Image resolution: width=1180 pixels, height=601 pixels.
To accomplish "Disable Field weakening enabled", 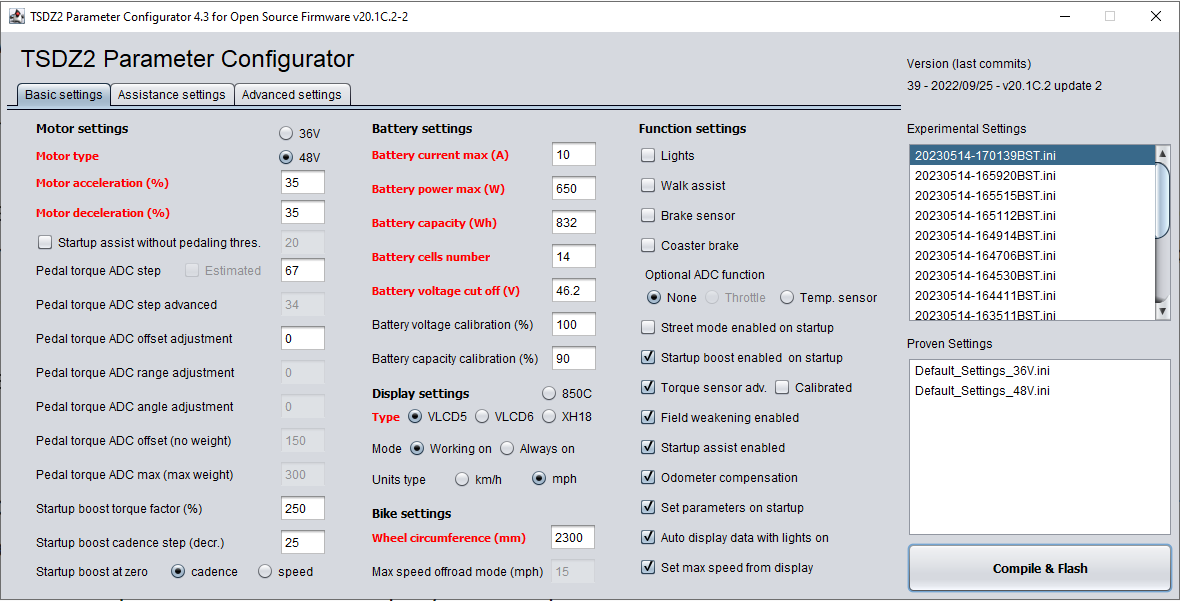I will [648, 417].
